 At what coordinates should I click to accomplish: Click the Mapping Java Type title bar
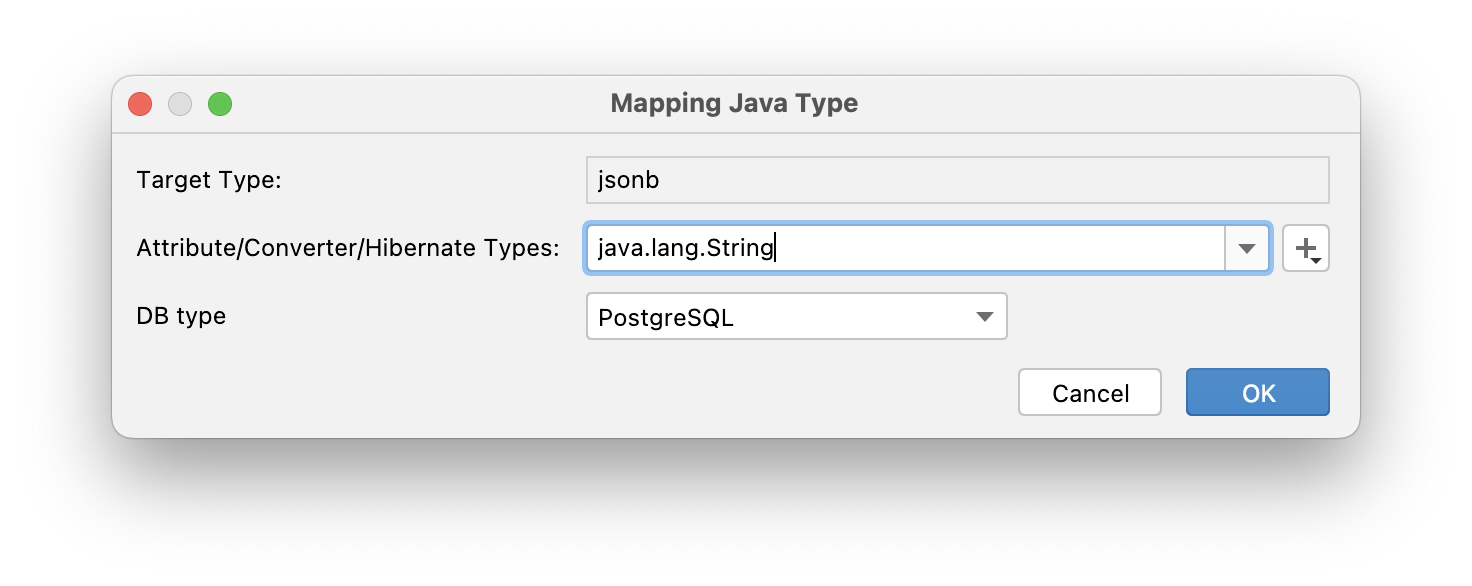point(734,103)
